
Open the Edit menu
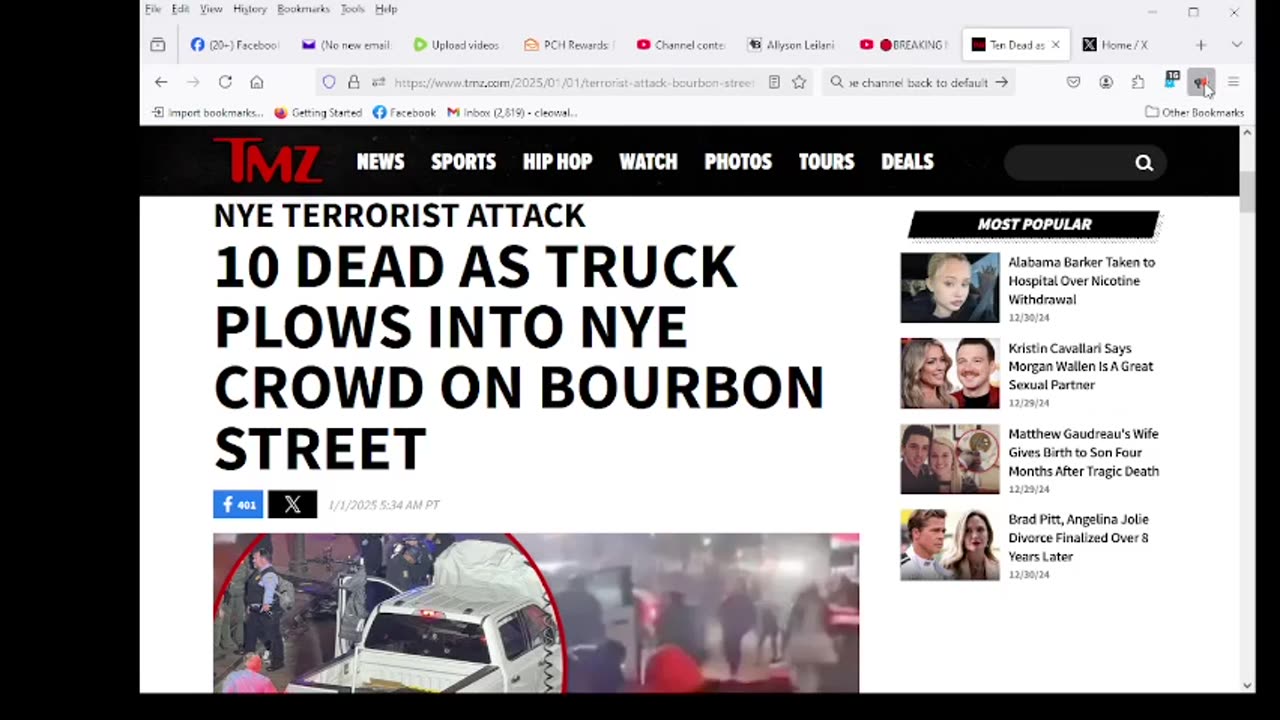point(180,9)
